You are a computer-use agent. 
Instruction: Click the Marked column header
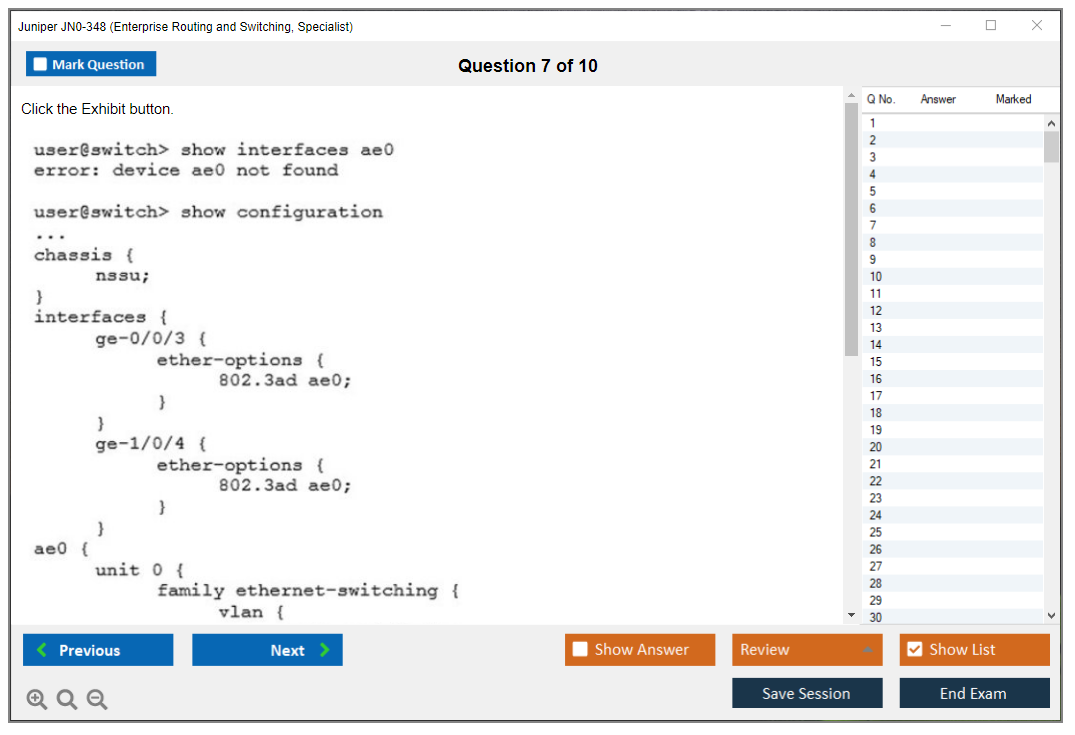tap(1013, 99)
